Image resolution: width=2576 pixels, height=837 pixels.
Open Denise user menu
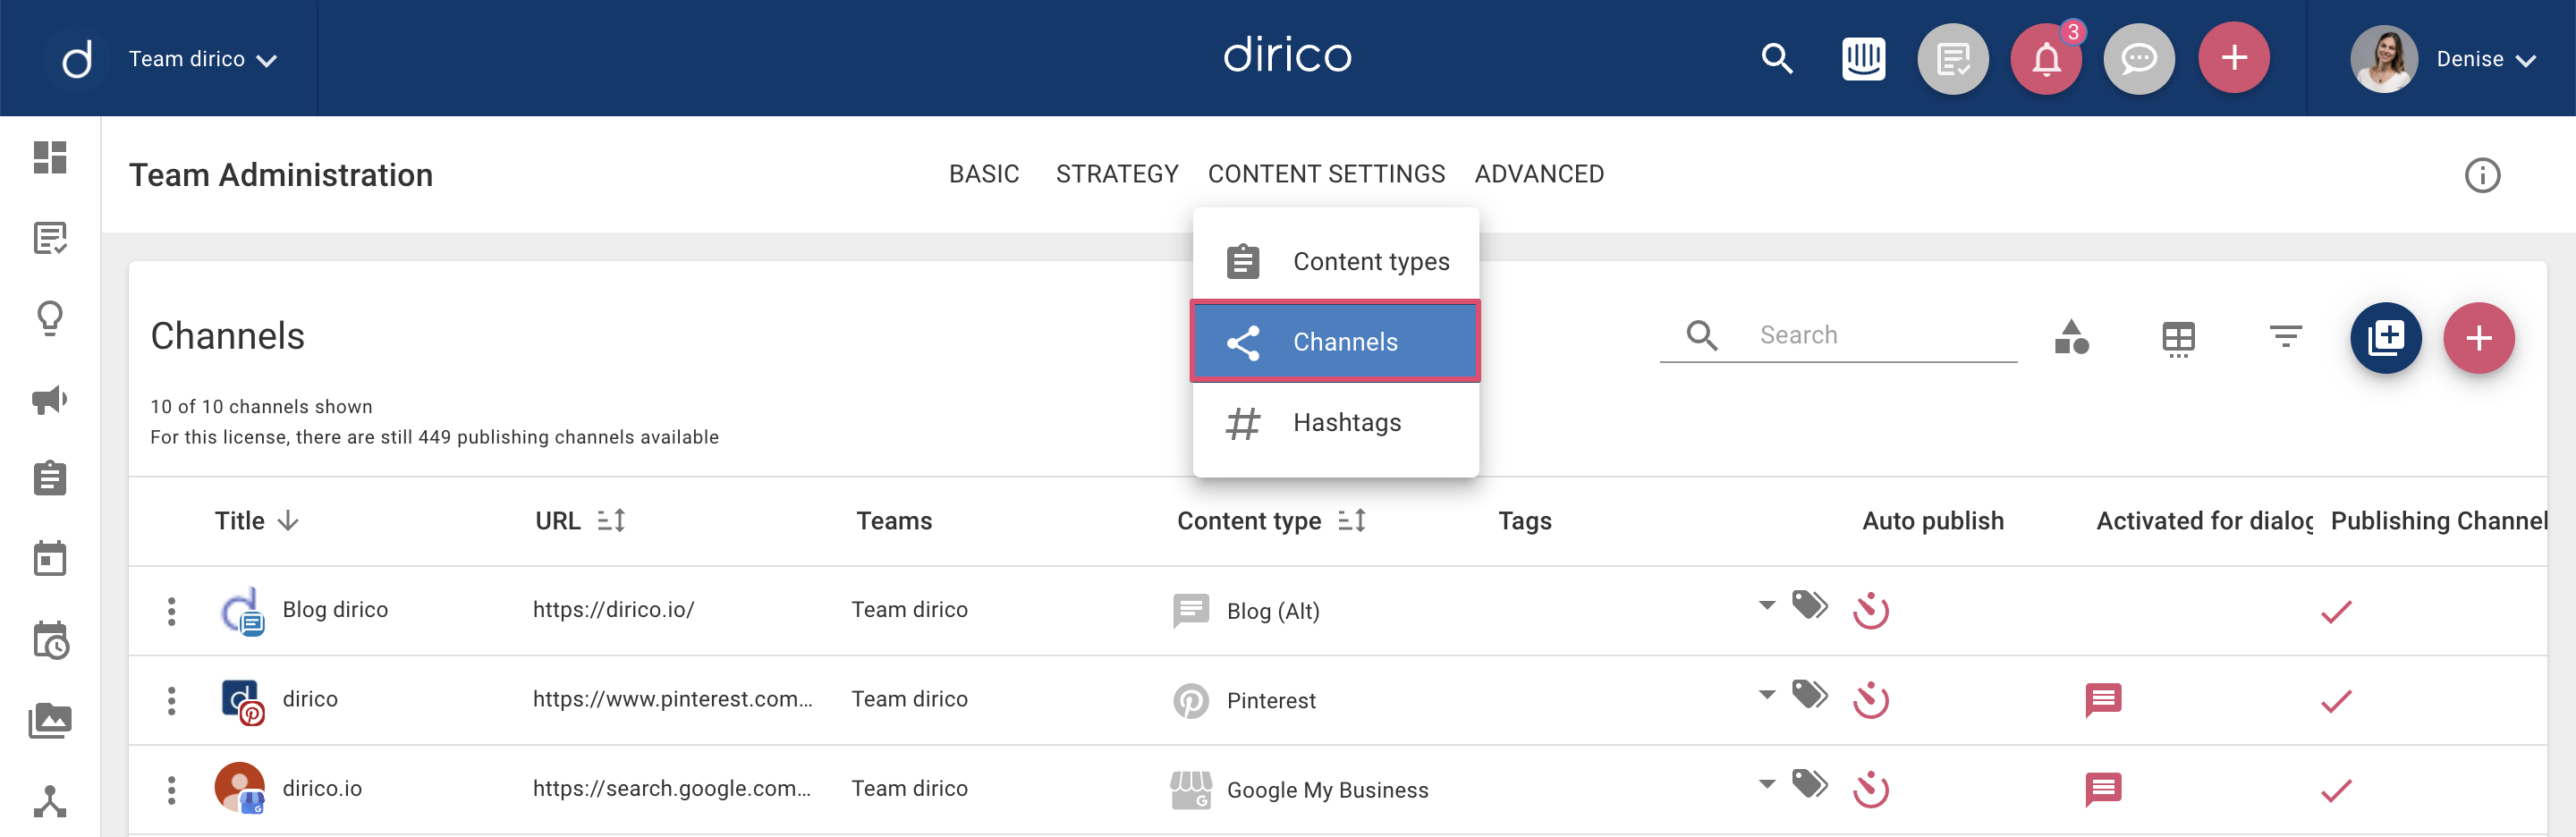coord(2484,59)
